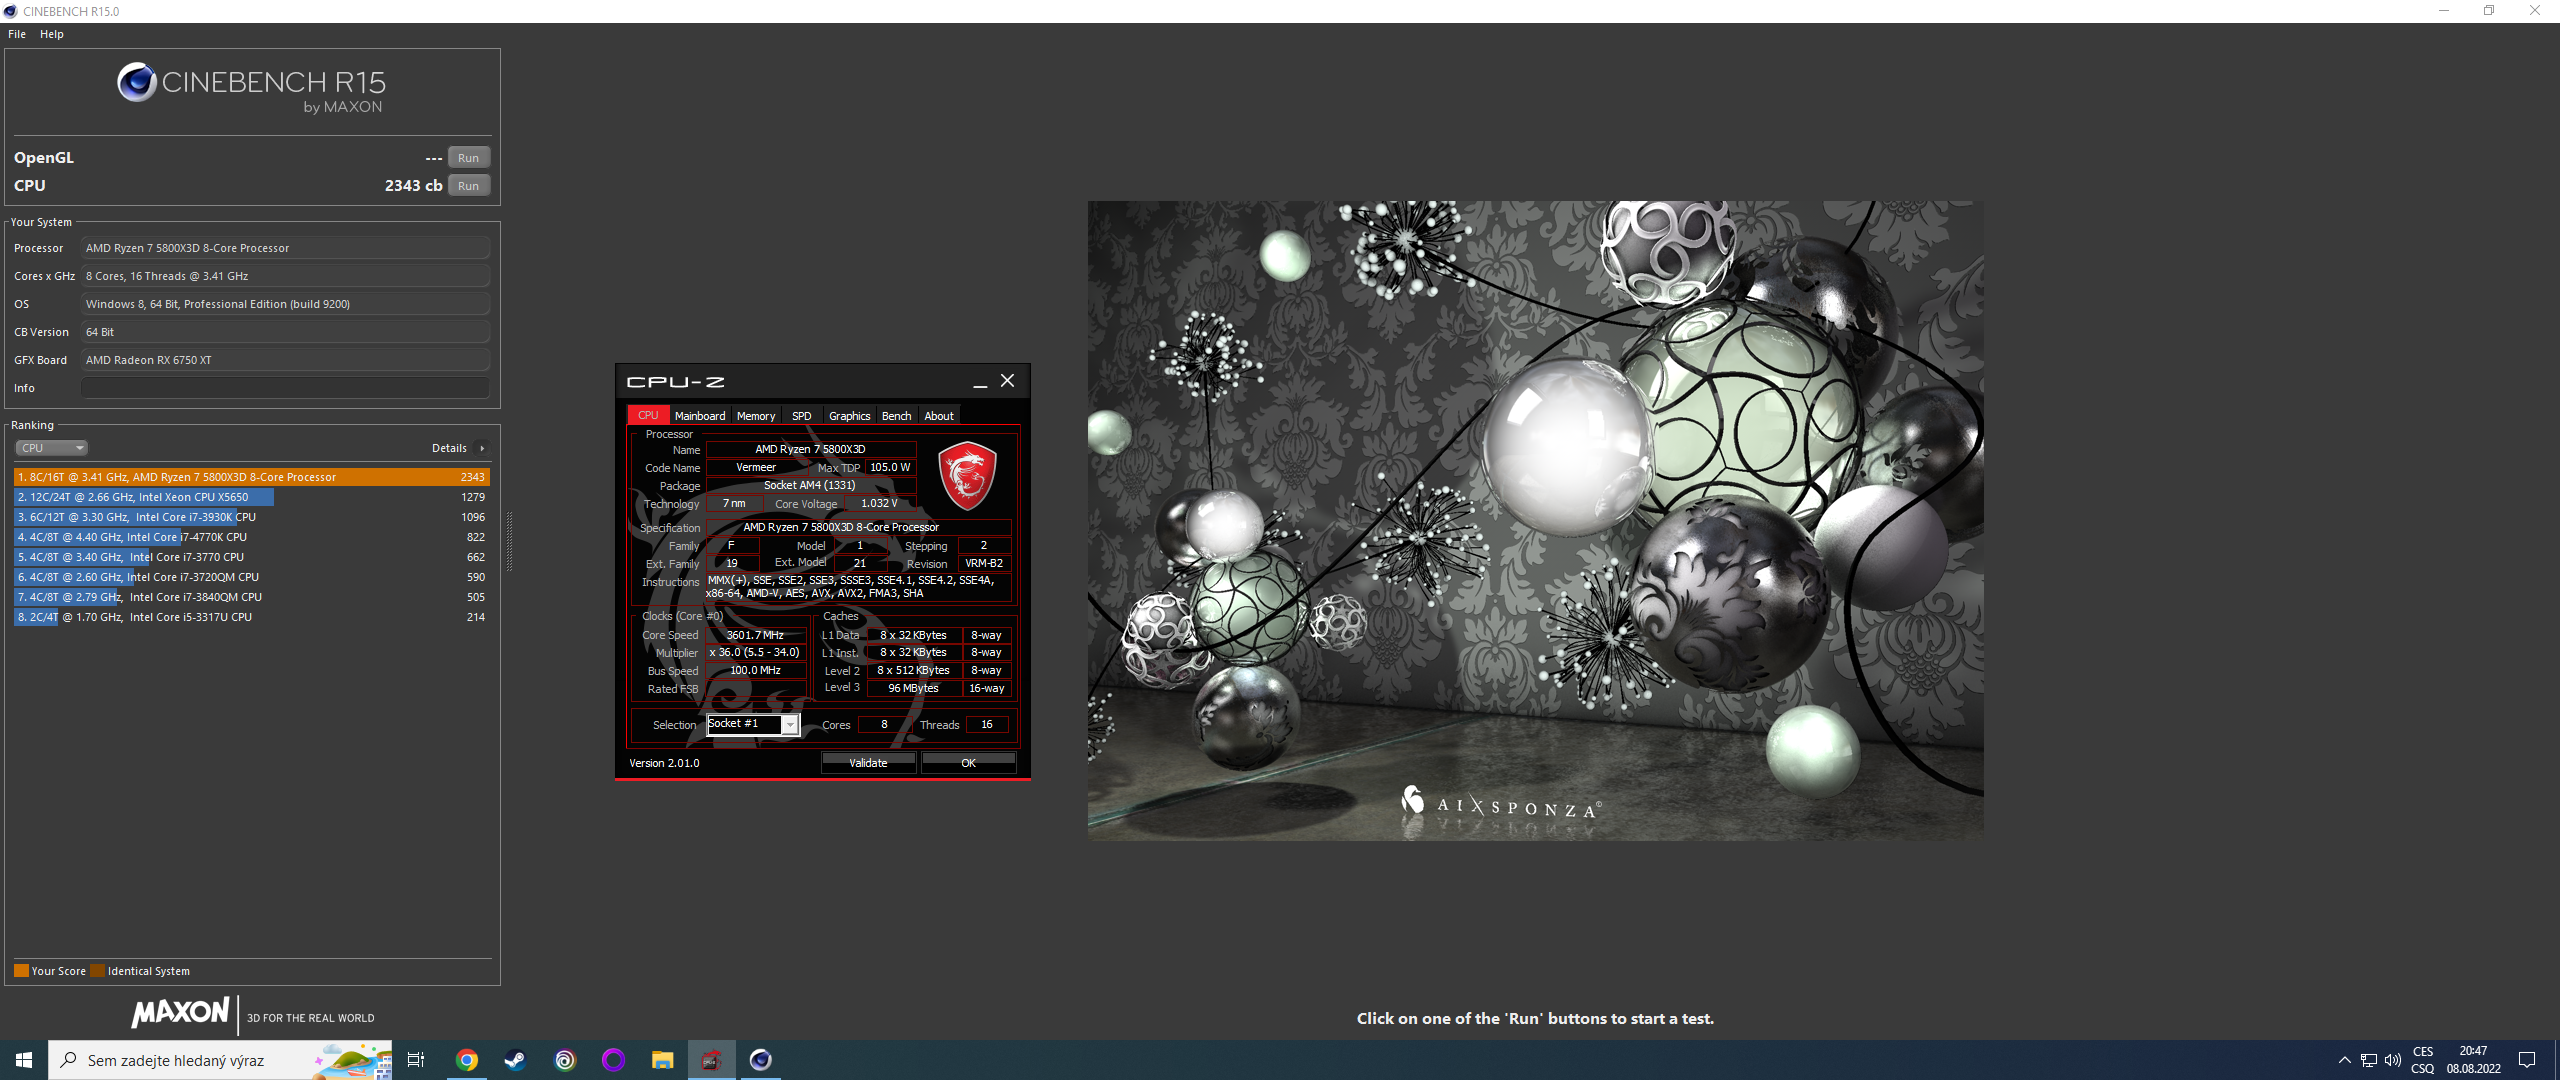
Task: Click the Cinebench icon in taskbar
Action: tap(761, 1060)
